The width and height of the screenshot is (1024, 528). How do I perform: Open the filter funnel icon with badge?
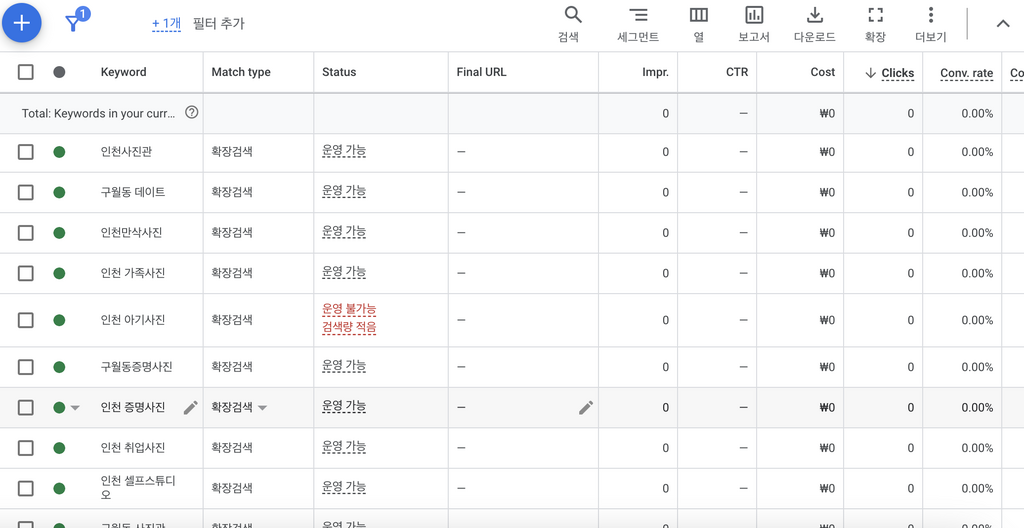coord(75,22)
